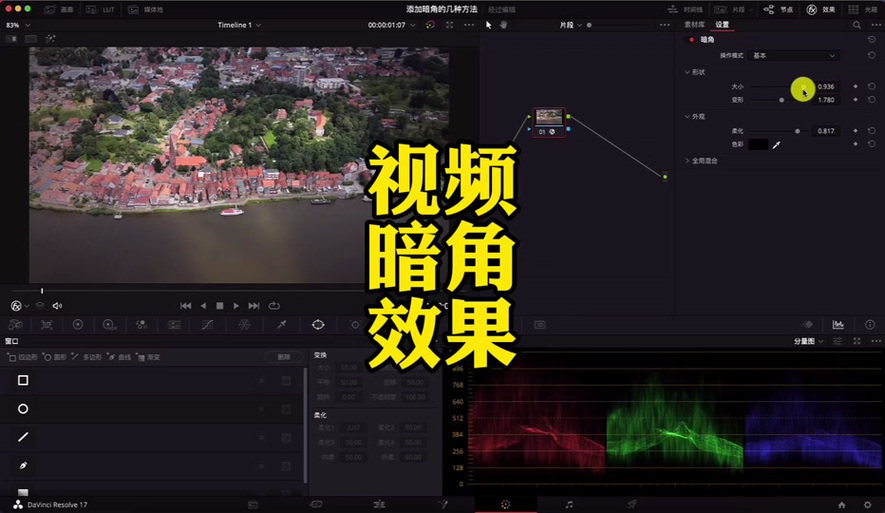This screenshot has height=513, width=885.
Task: Switch to the 素材库 library tab
Action: coord(695,25)
